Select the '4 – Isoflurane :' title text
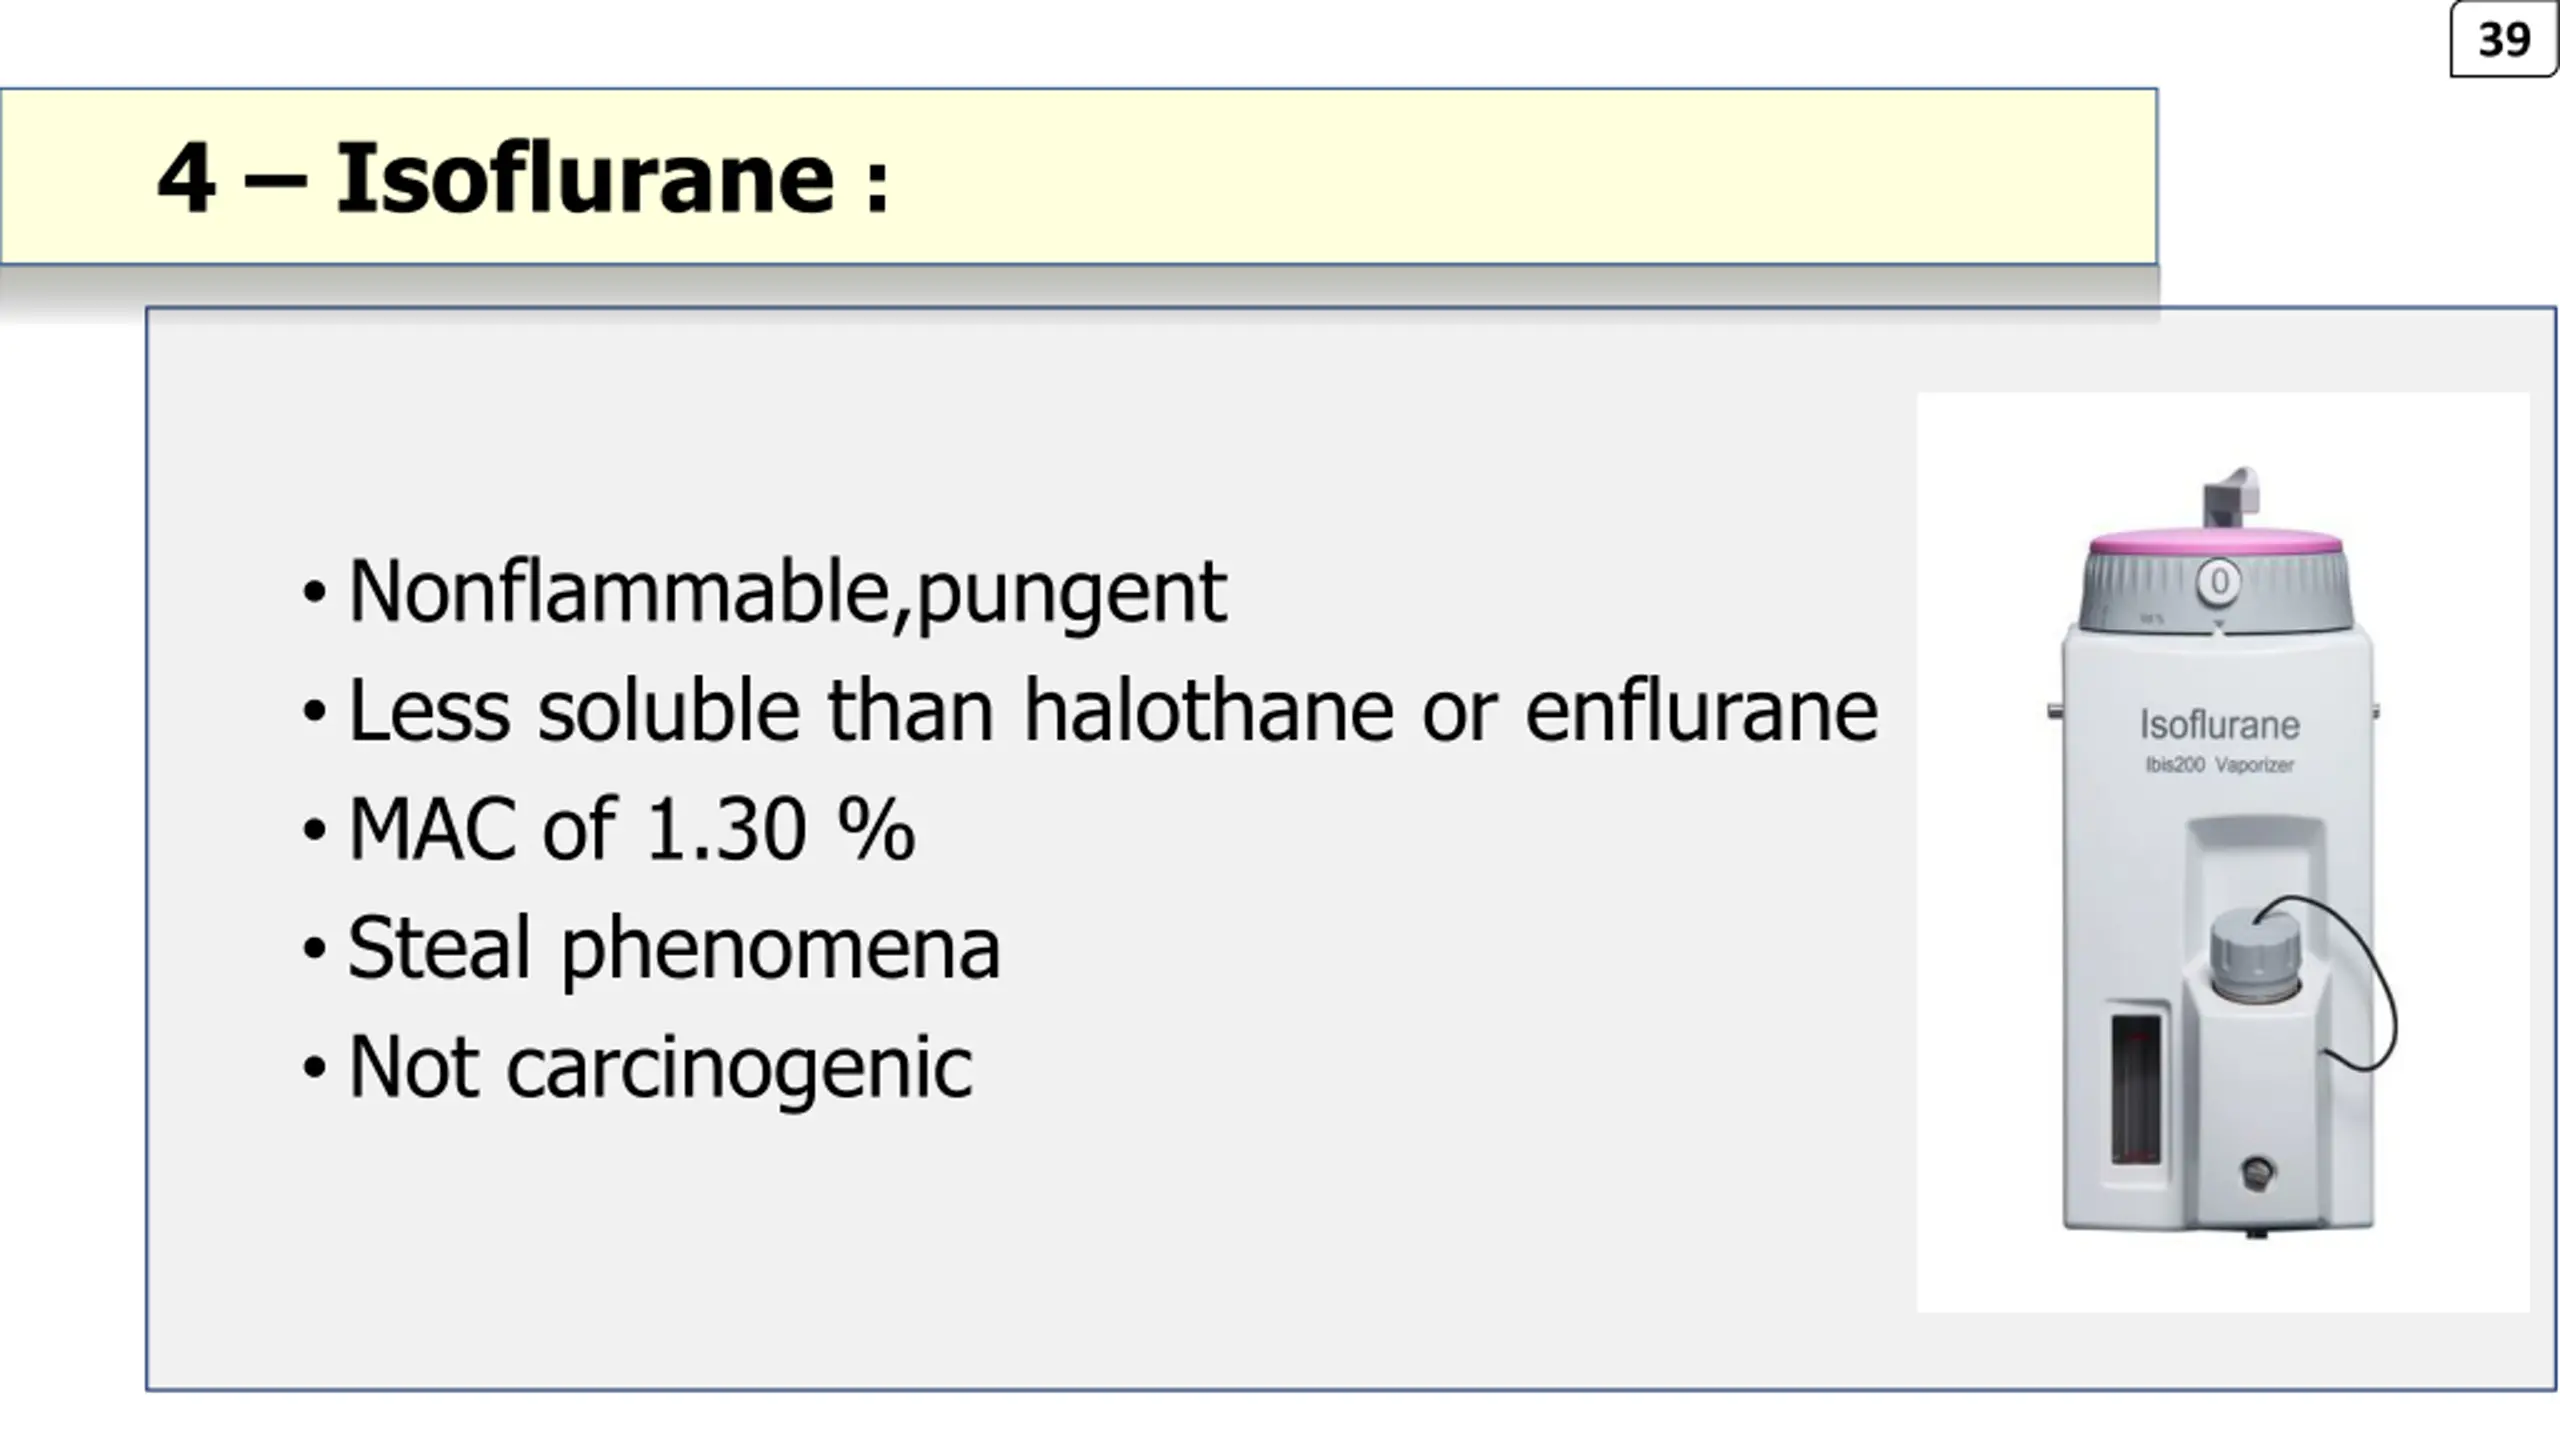 pos(523,178)
